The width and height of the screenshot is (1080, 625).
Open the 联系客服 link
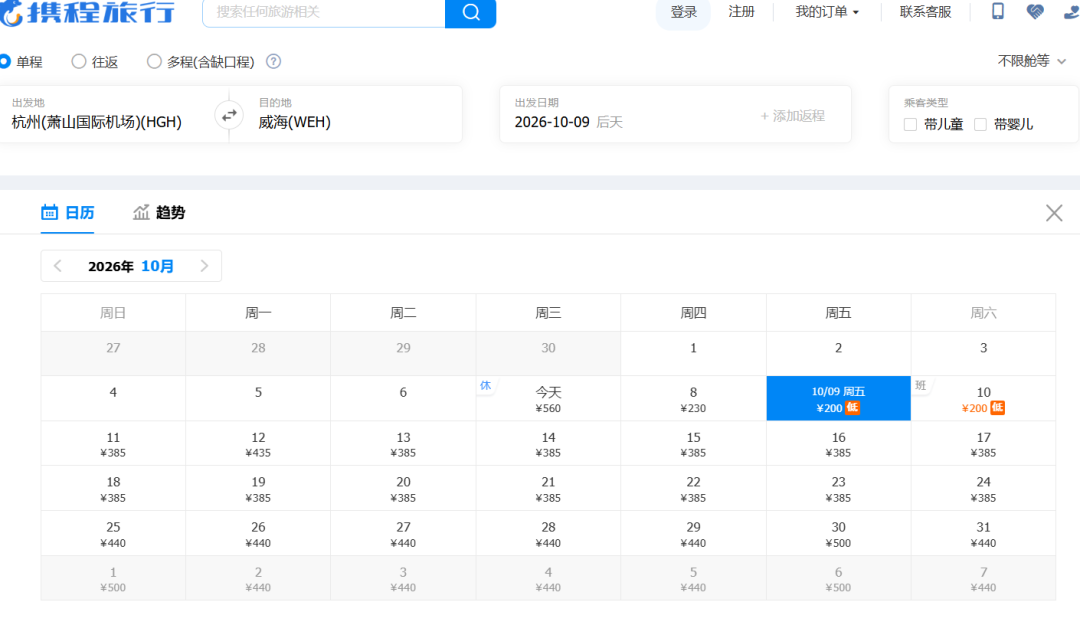point(925,12)
